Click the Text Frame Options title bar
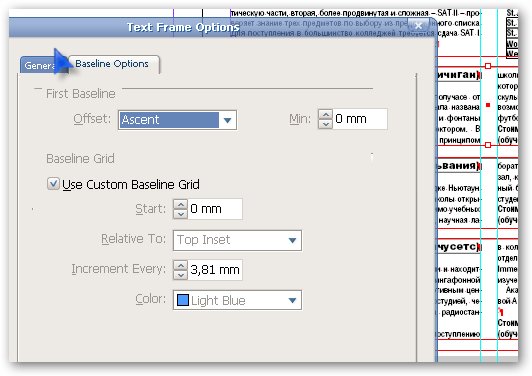The width and height of the screenshot is (532, 376). coord(183,27)
